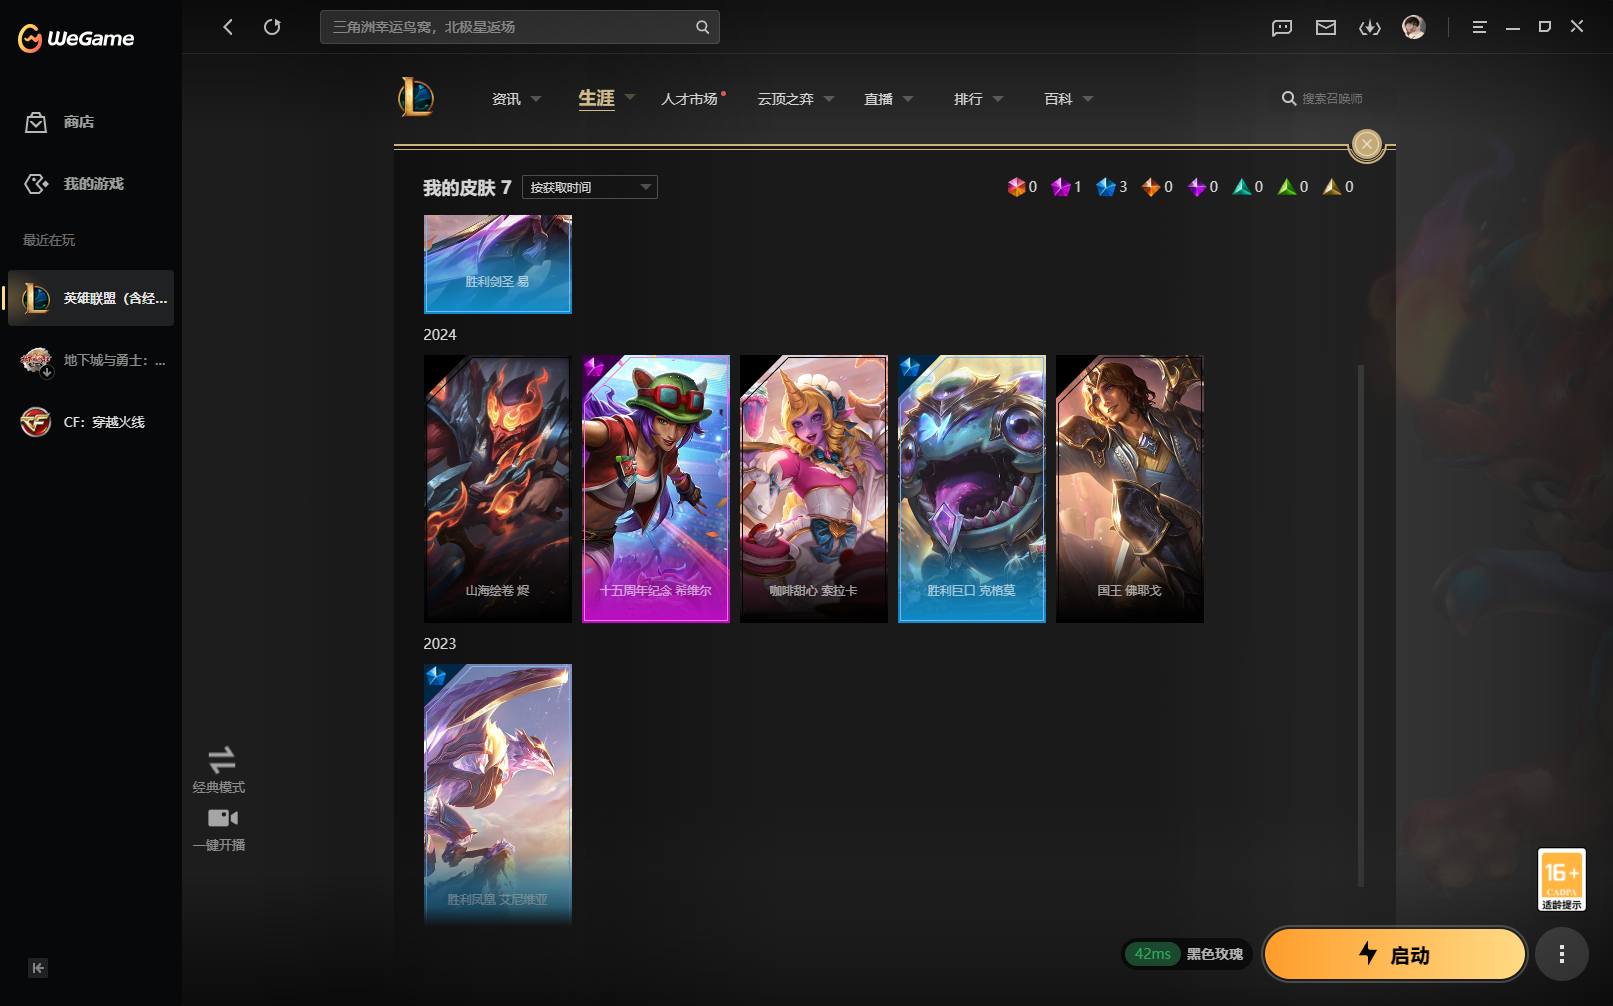
Task: Refresh the page with the reload icon
Action: [272, 27]
